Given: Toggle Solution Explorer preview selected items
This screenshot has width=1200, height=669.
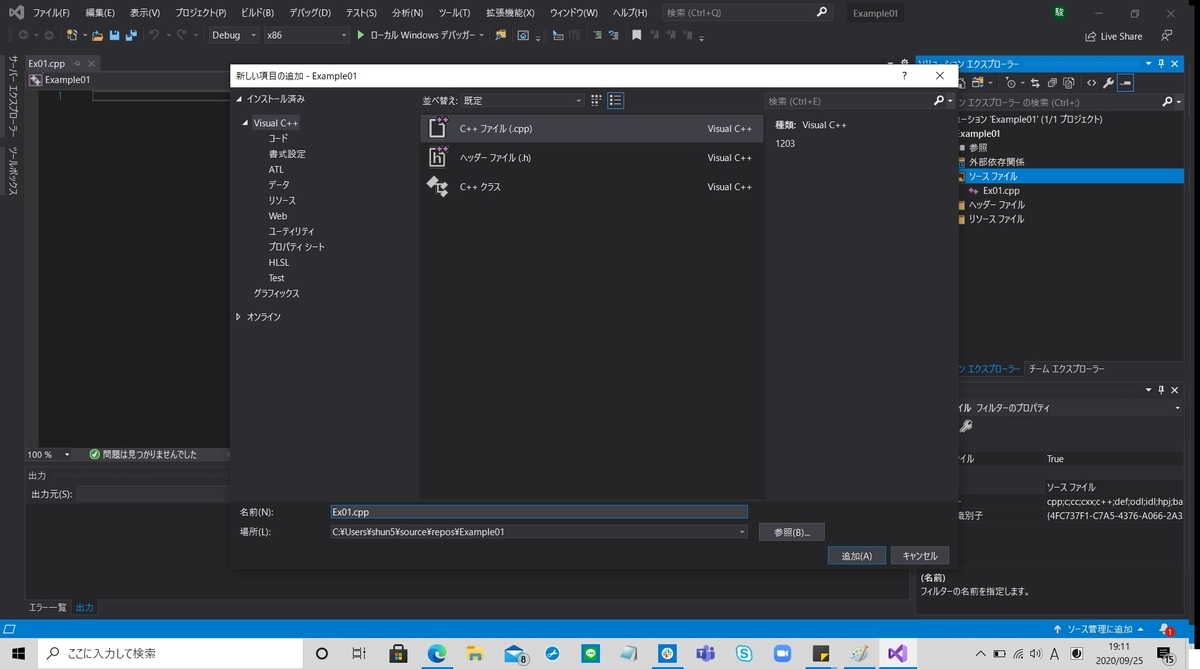Looking at the screenshot, I should pos(1126,83).
